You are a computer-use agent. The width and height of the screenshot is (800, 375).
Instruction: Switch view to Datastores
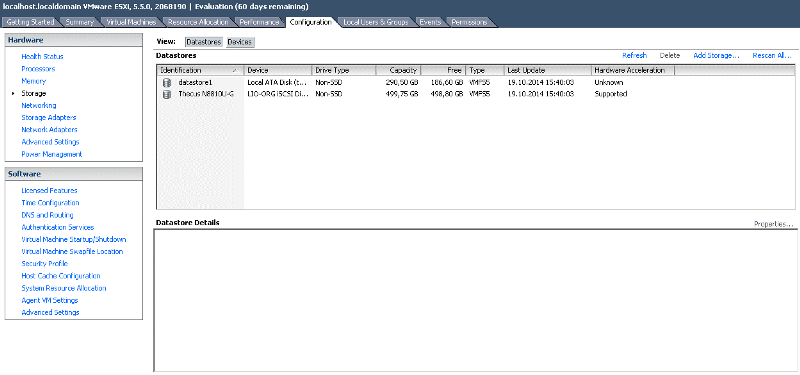(x=204, y=42)
